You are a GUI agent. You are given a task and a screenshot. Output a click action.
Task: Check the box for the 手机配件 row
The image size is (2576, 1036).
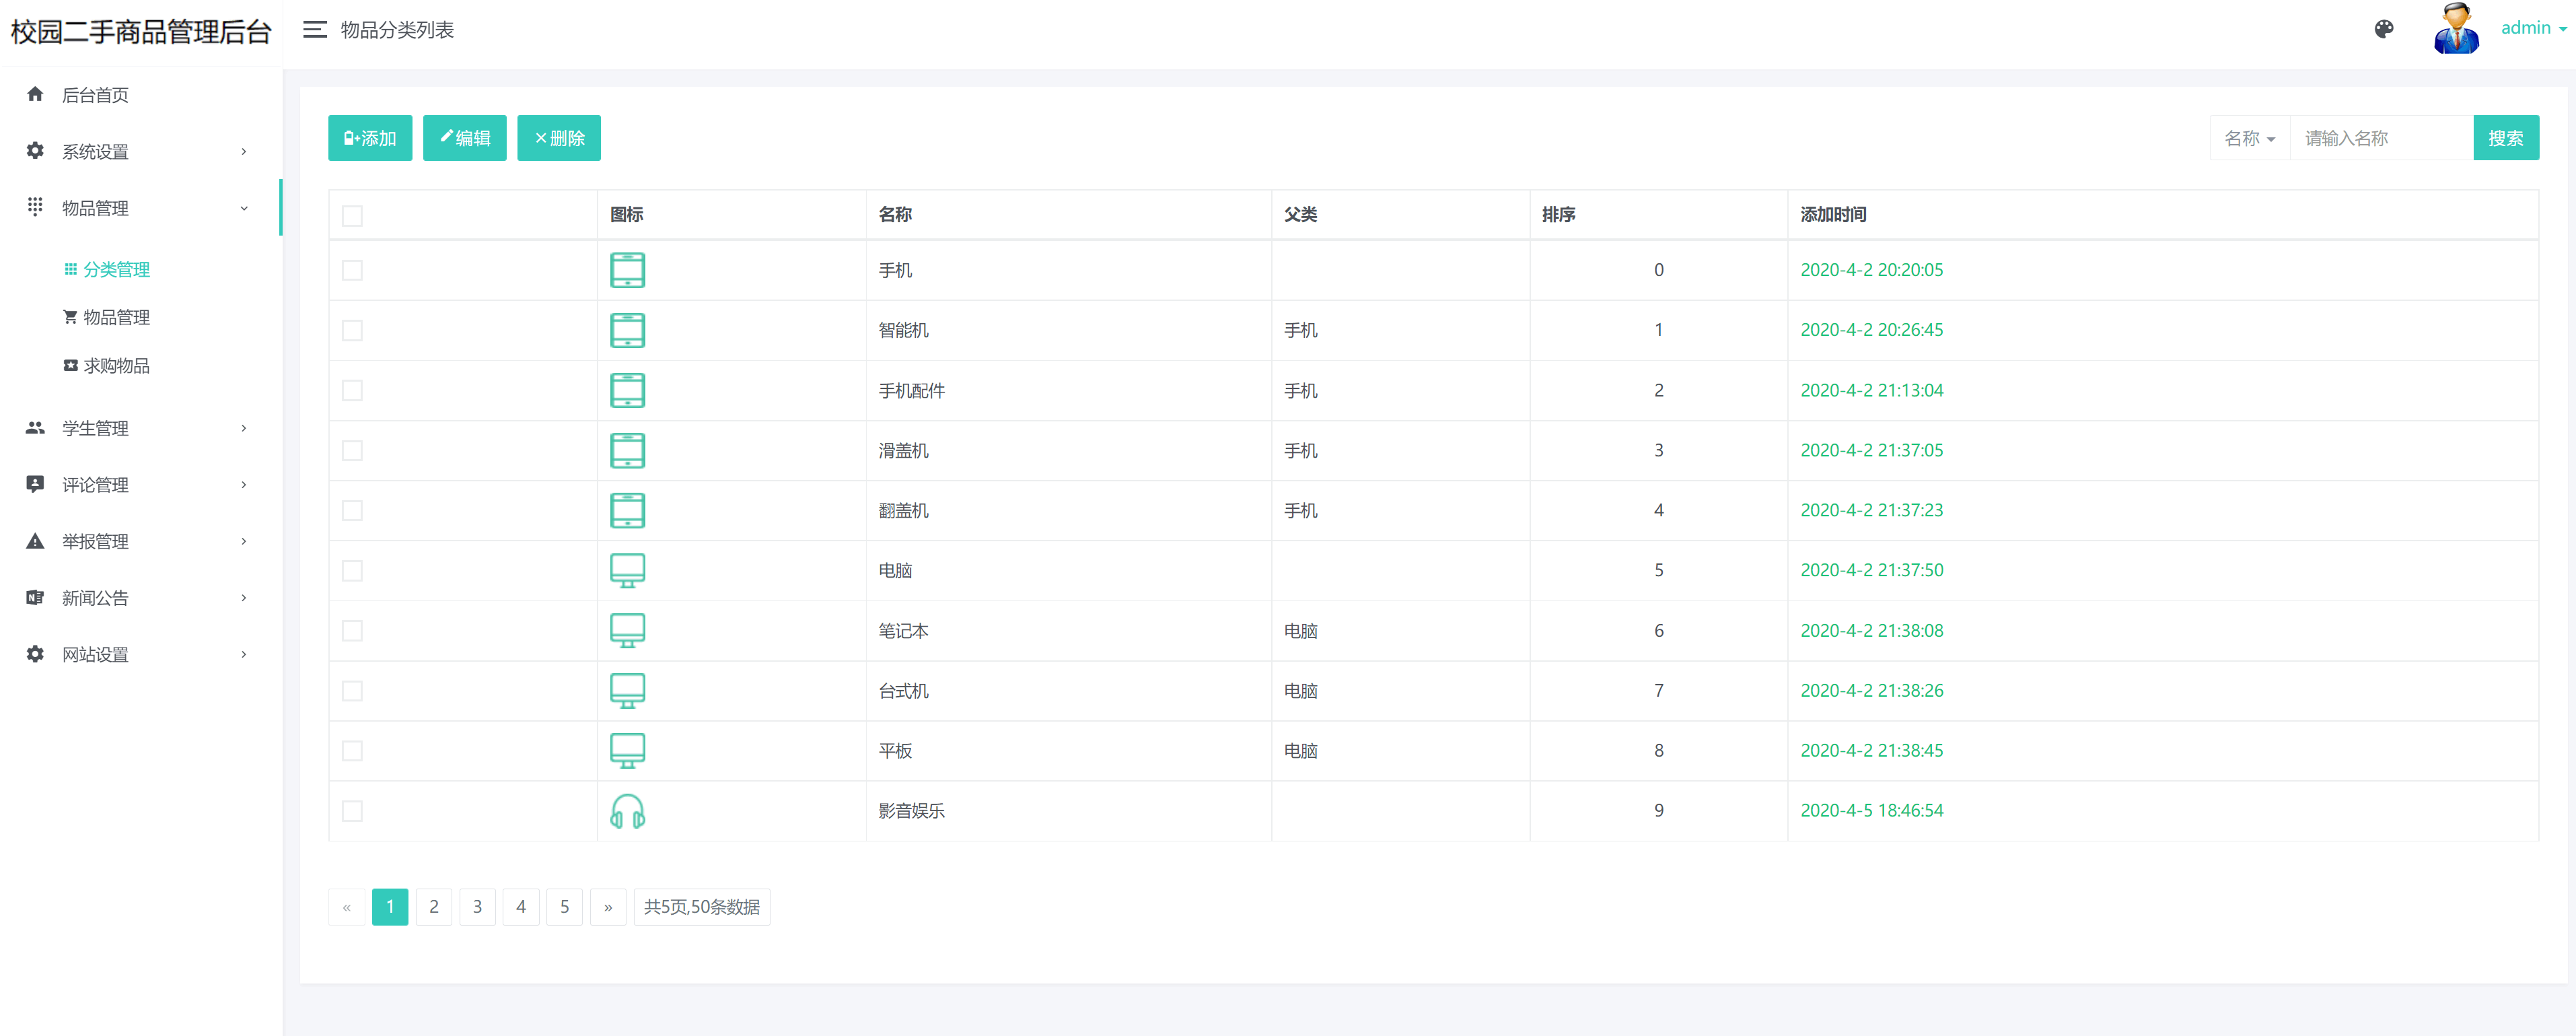[352, 390]
